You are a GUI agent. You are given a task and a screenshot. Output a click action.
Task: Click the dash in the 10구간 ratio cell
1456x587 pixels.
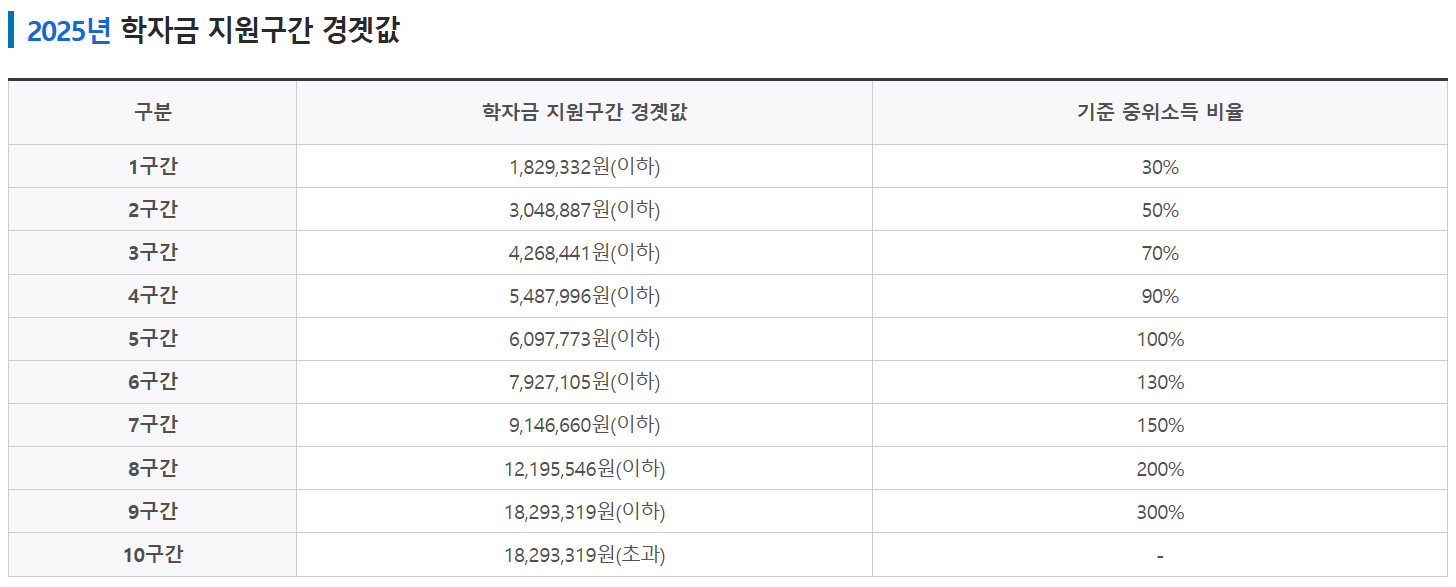click(1160, 556)
